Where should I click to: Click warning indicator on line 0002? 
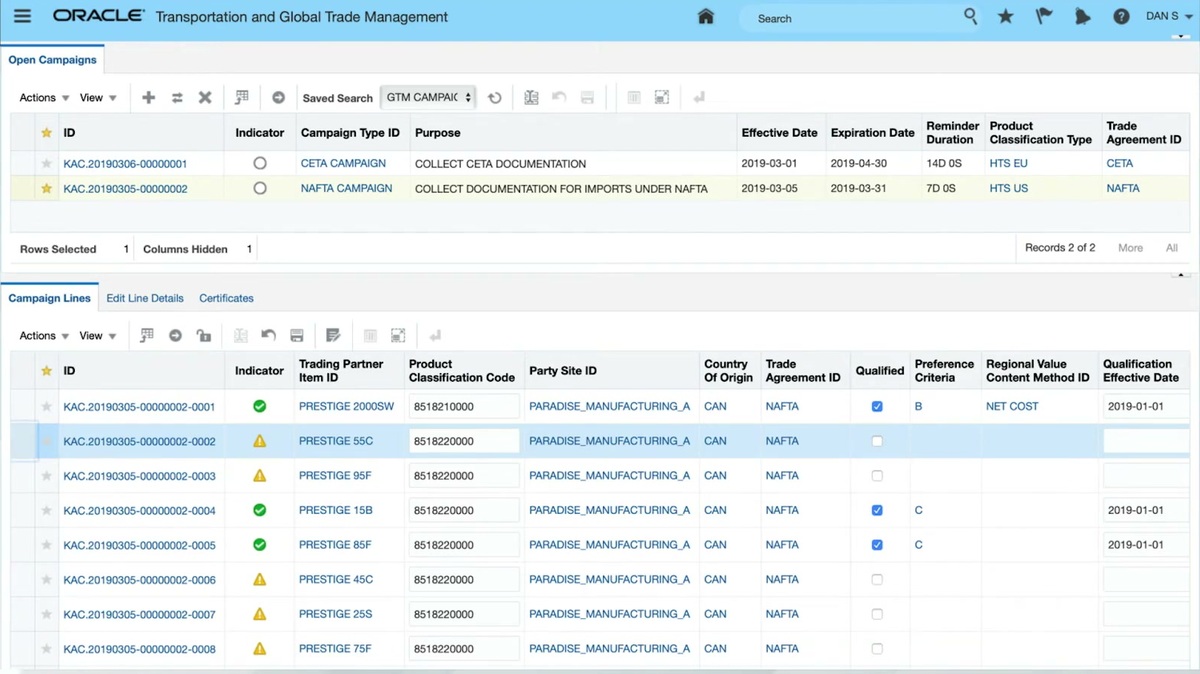(x=259, y=441)
